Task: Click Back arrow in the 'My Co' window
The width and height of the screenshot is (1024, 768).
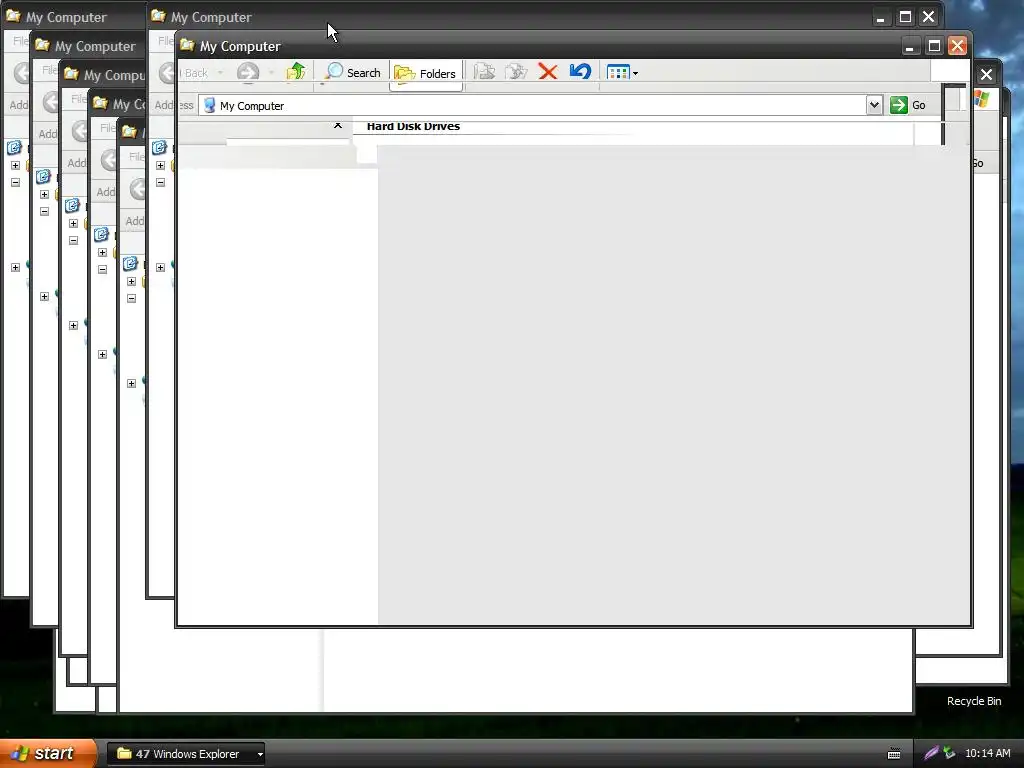Action: click(108, 159)
